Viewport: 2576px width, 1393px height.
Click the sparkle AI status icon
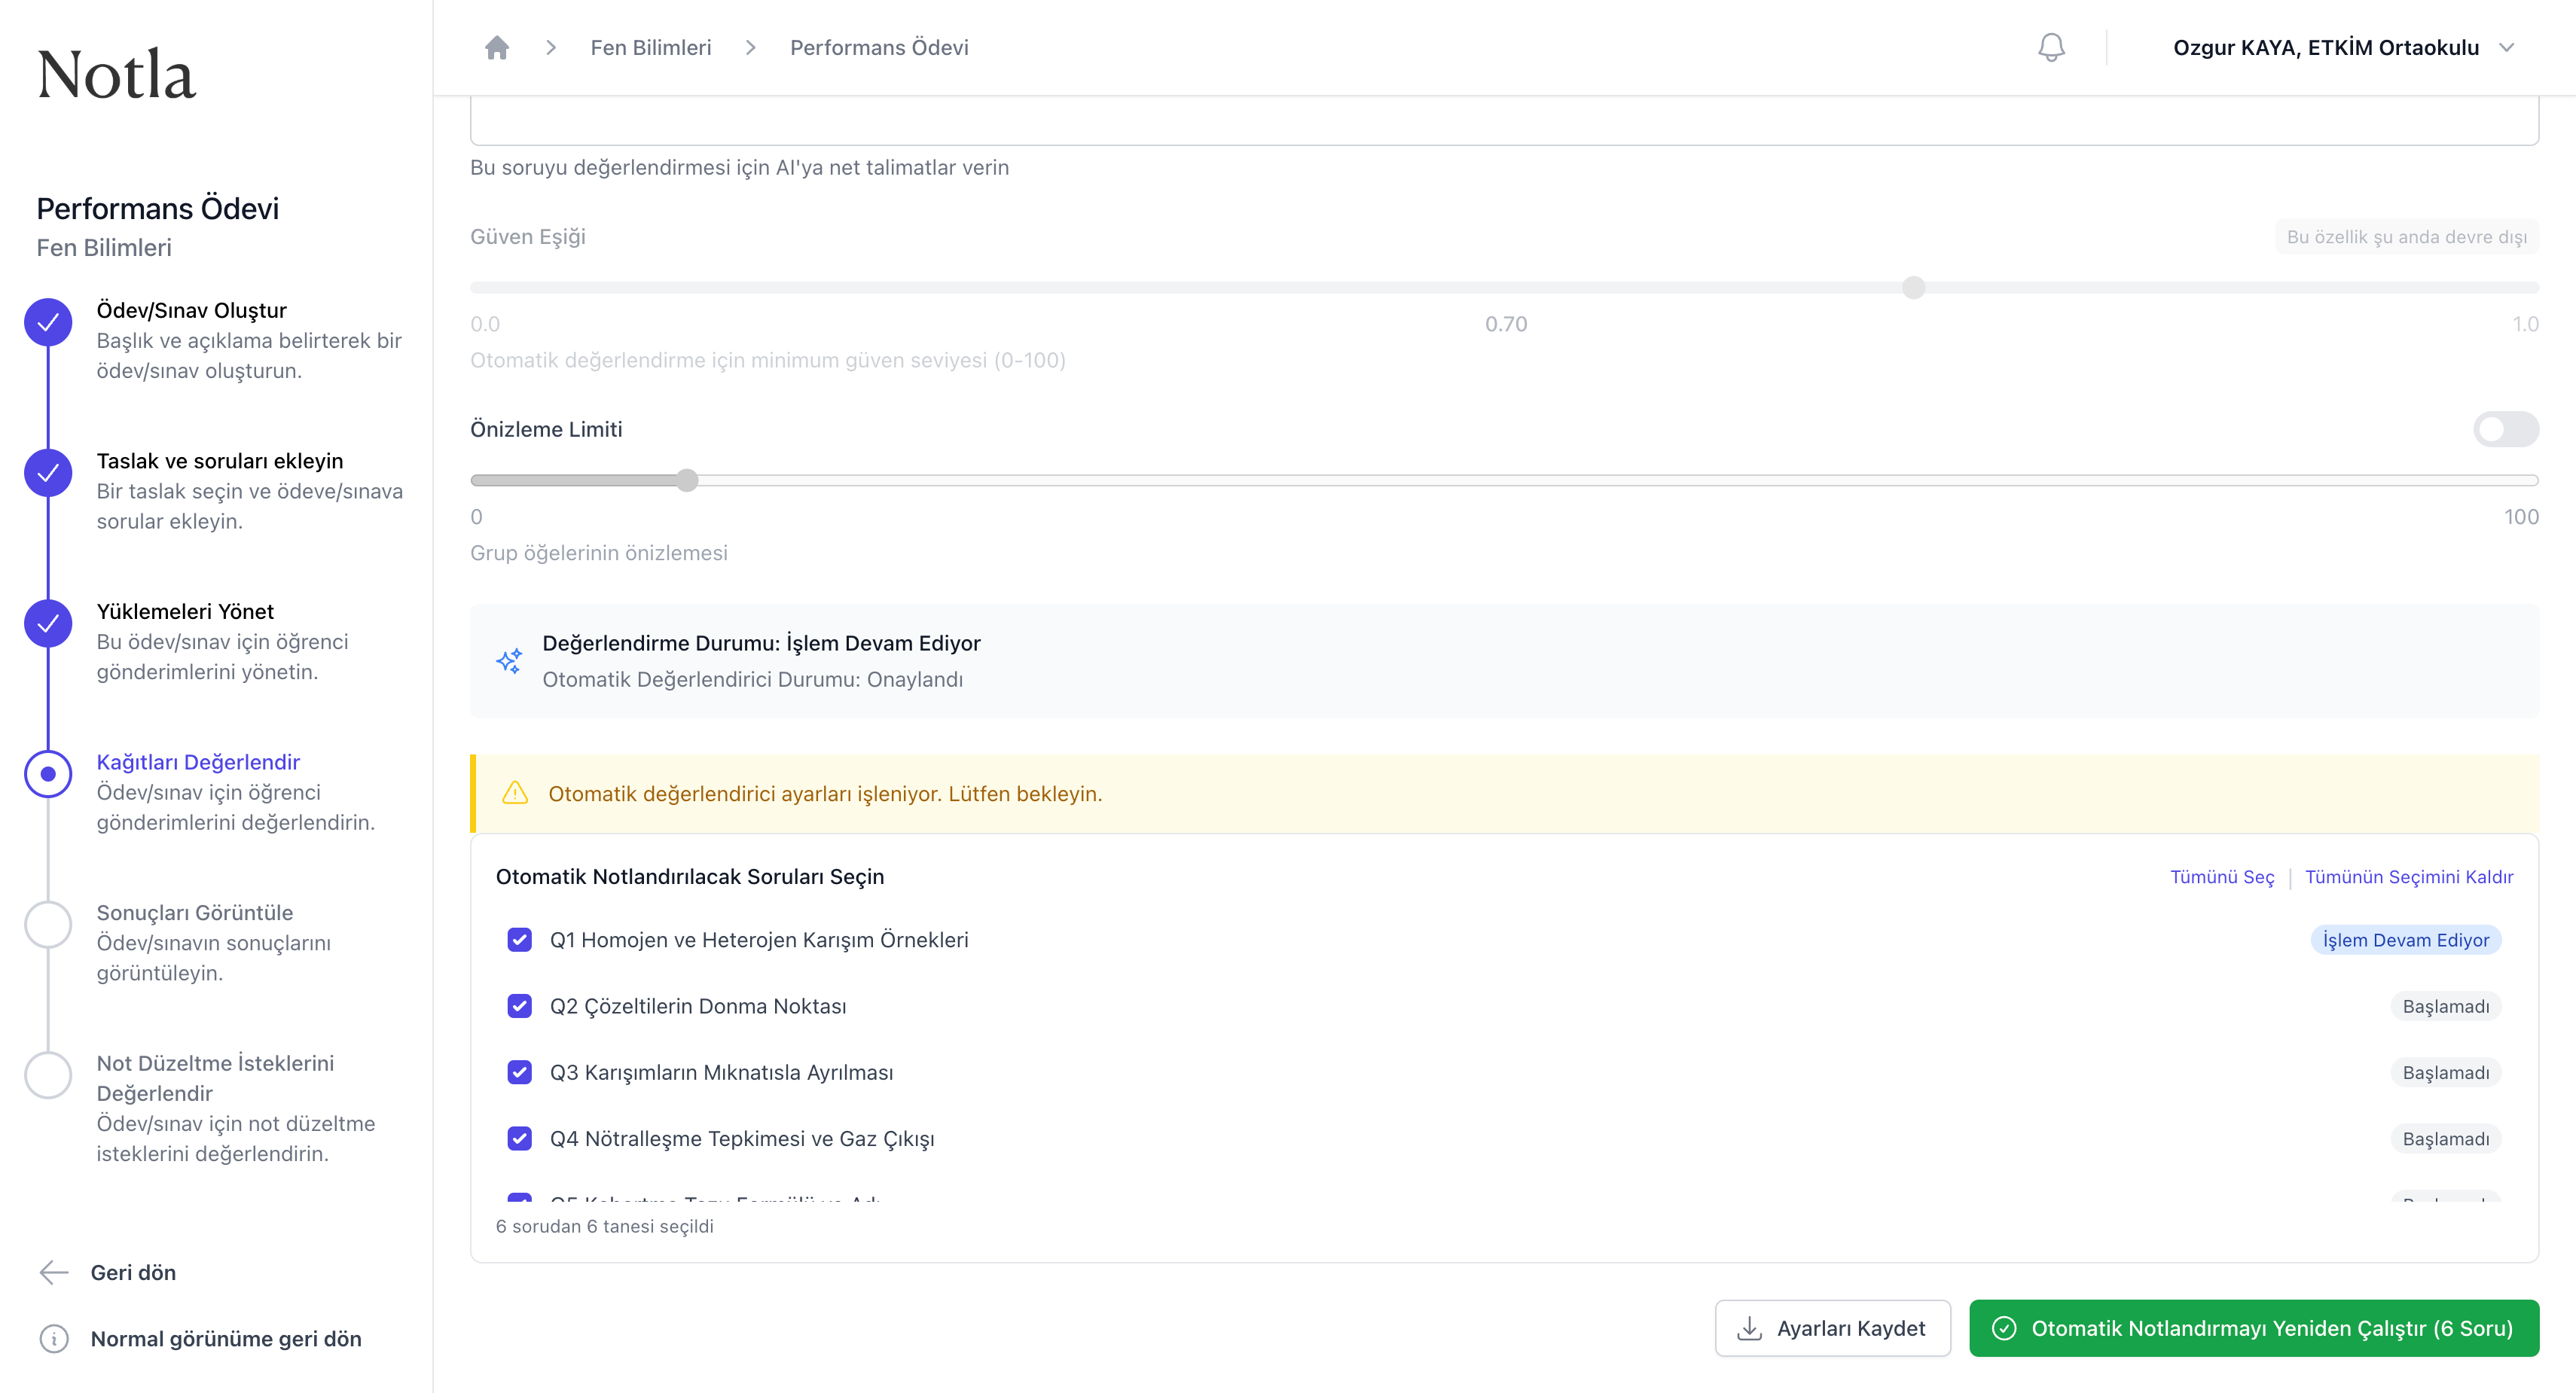click(x=509, y=661)
